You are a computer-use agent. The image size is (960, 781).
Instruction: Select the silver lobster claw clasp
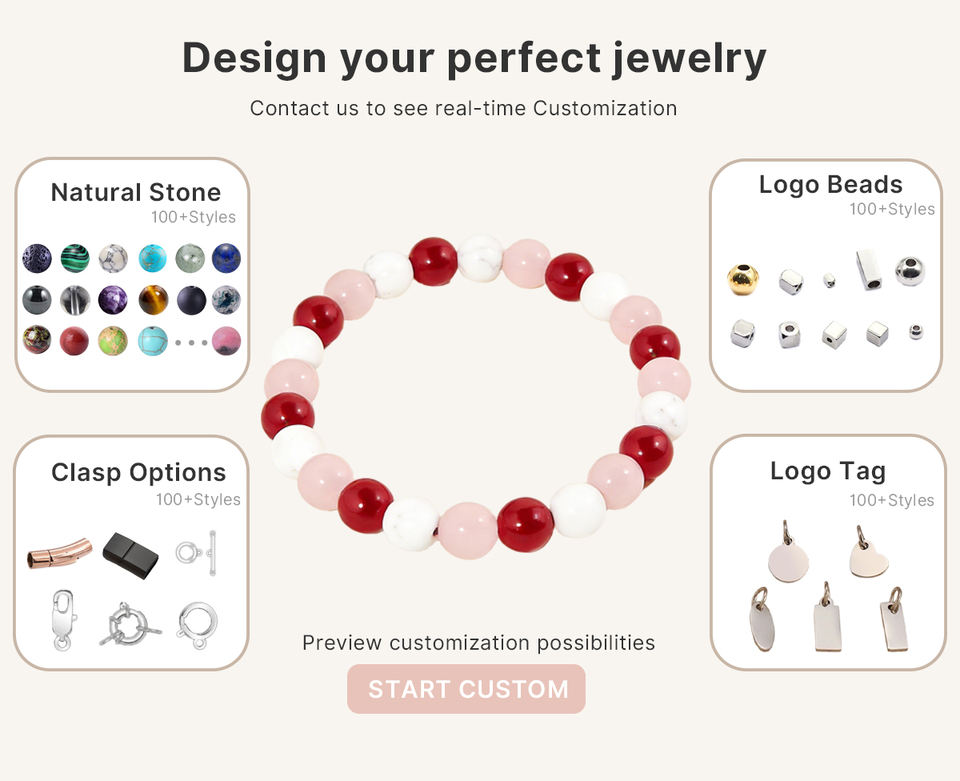63,619
